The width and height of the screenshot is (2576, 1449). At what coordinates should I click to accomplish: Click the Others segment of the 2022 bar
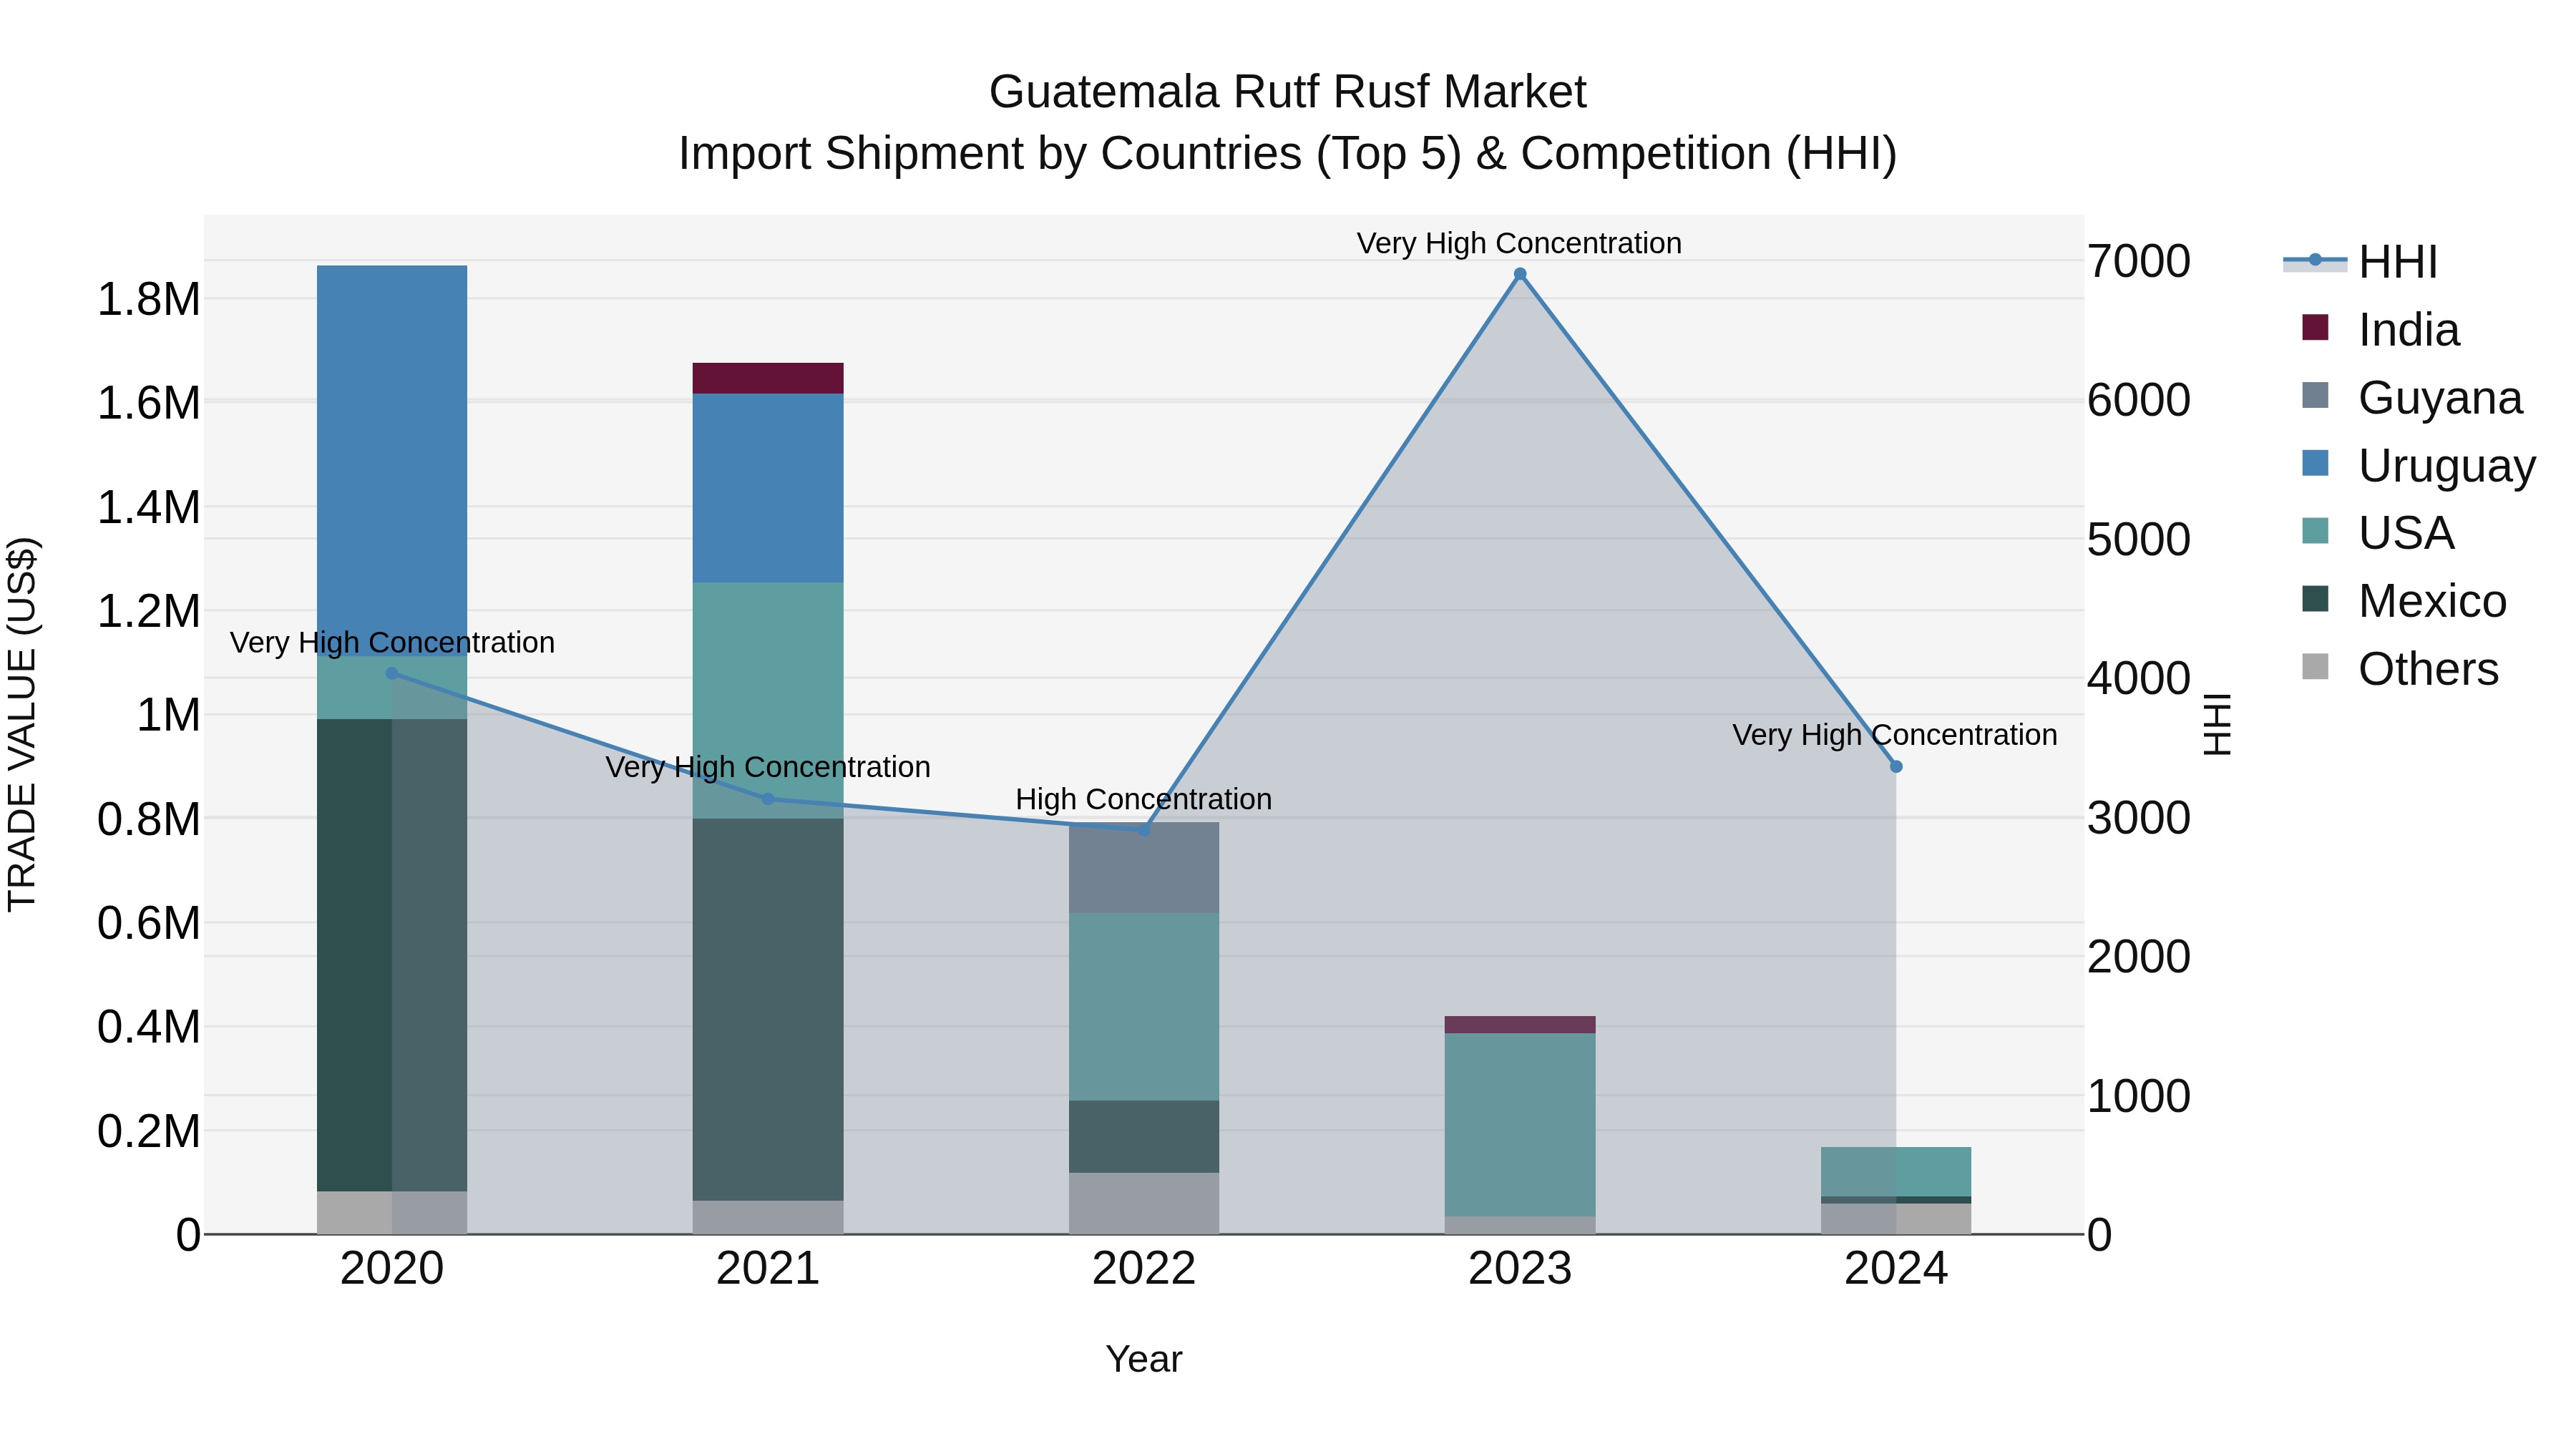pyautogui.click(x=1144, y=1204)
